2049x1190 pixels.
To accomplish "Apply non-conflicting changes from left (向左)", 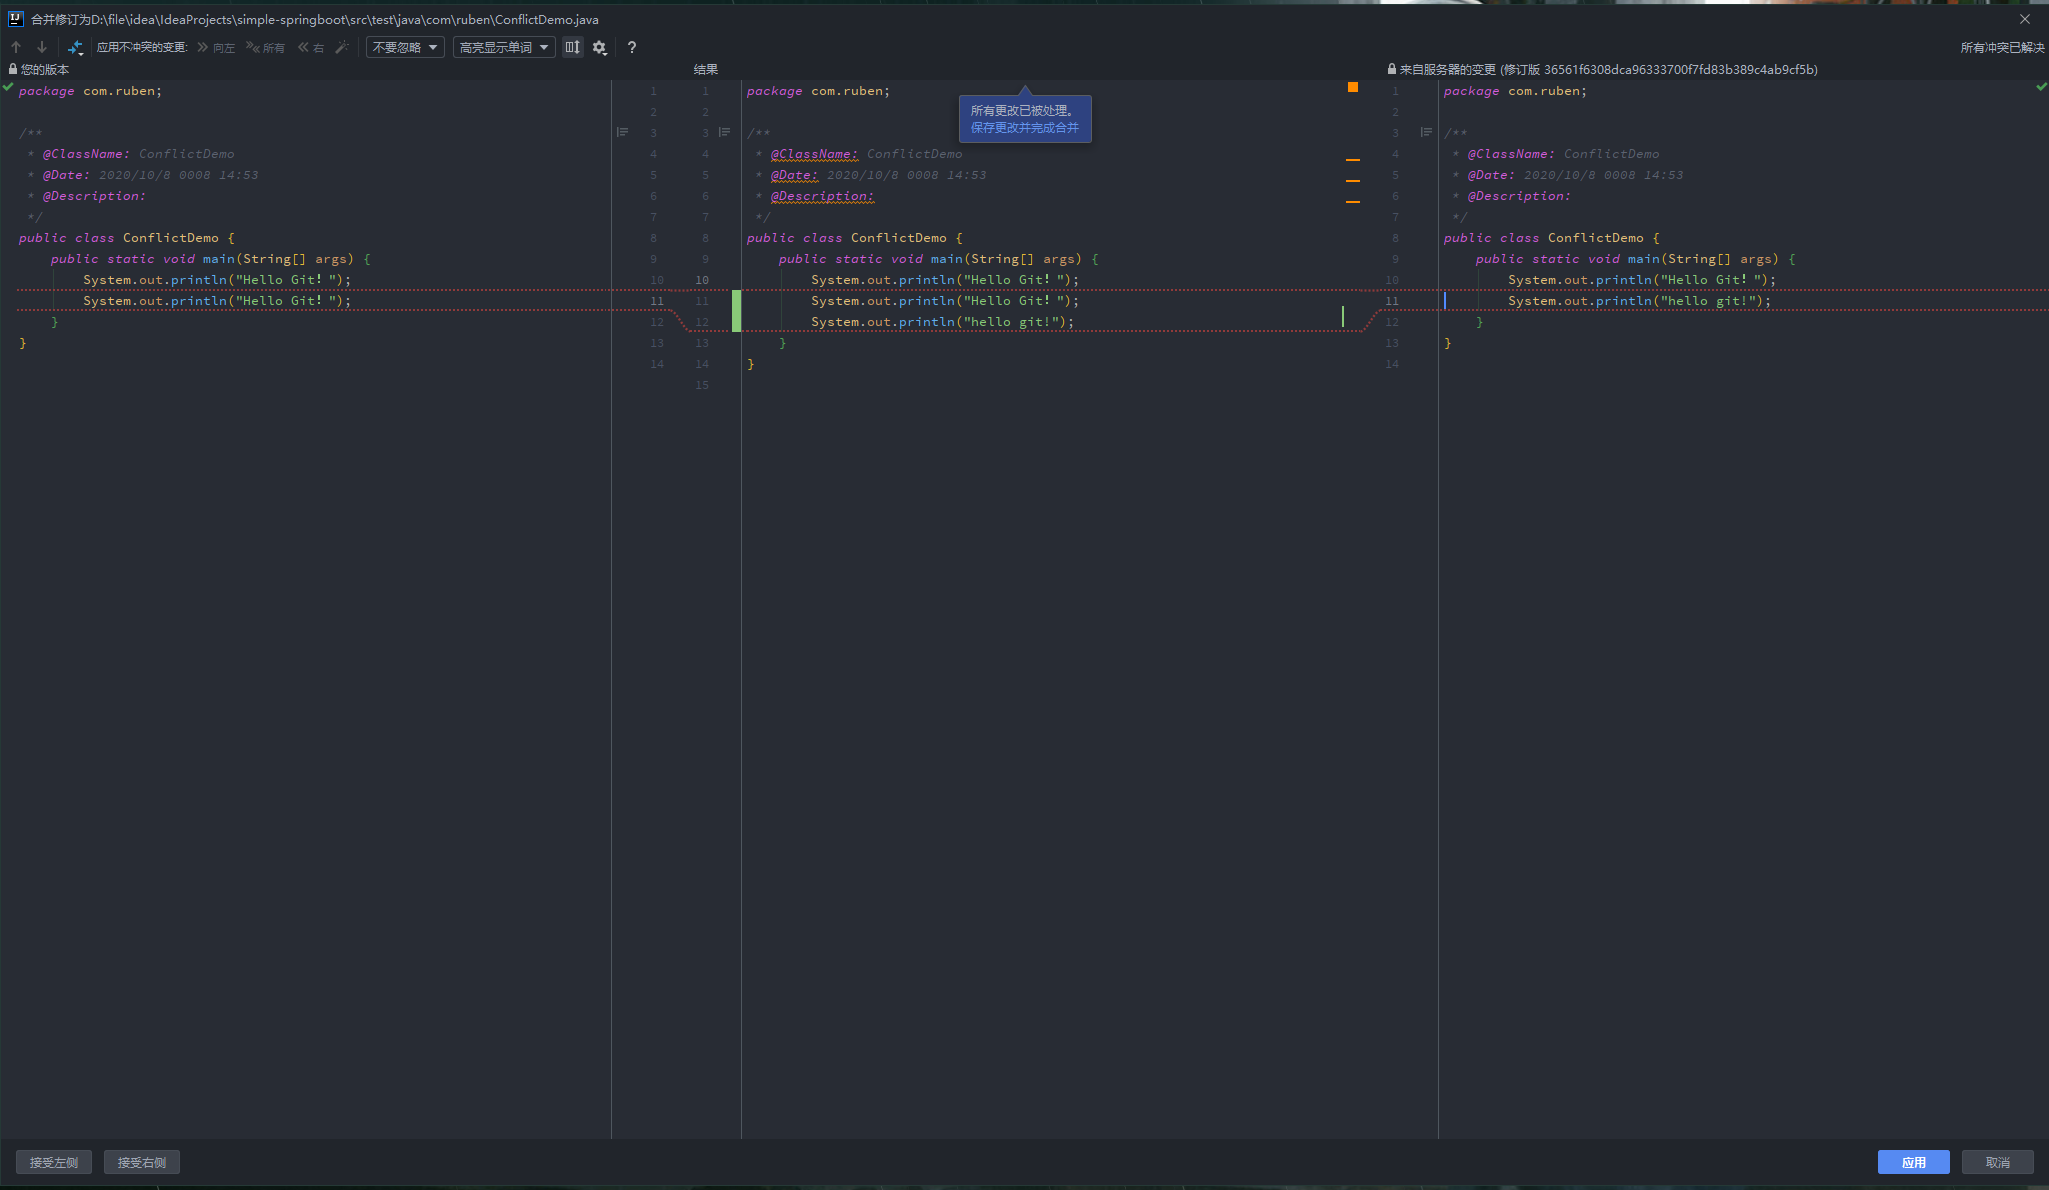I will point(216,47).
